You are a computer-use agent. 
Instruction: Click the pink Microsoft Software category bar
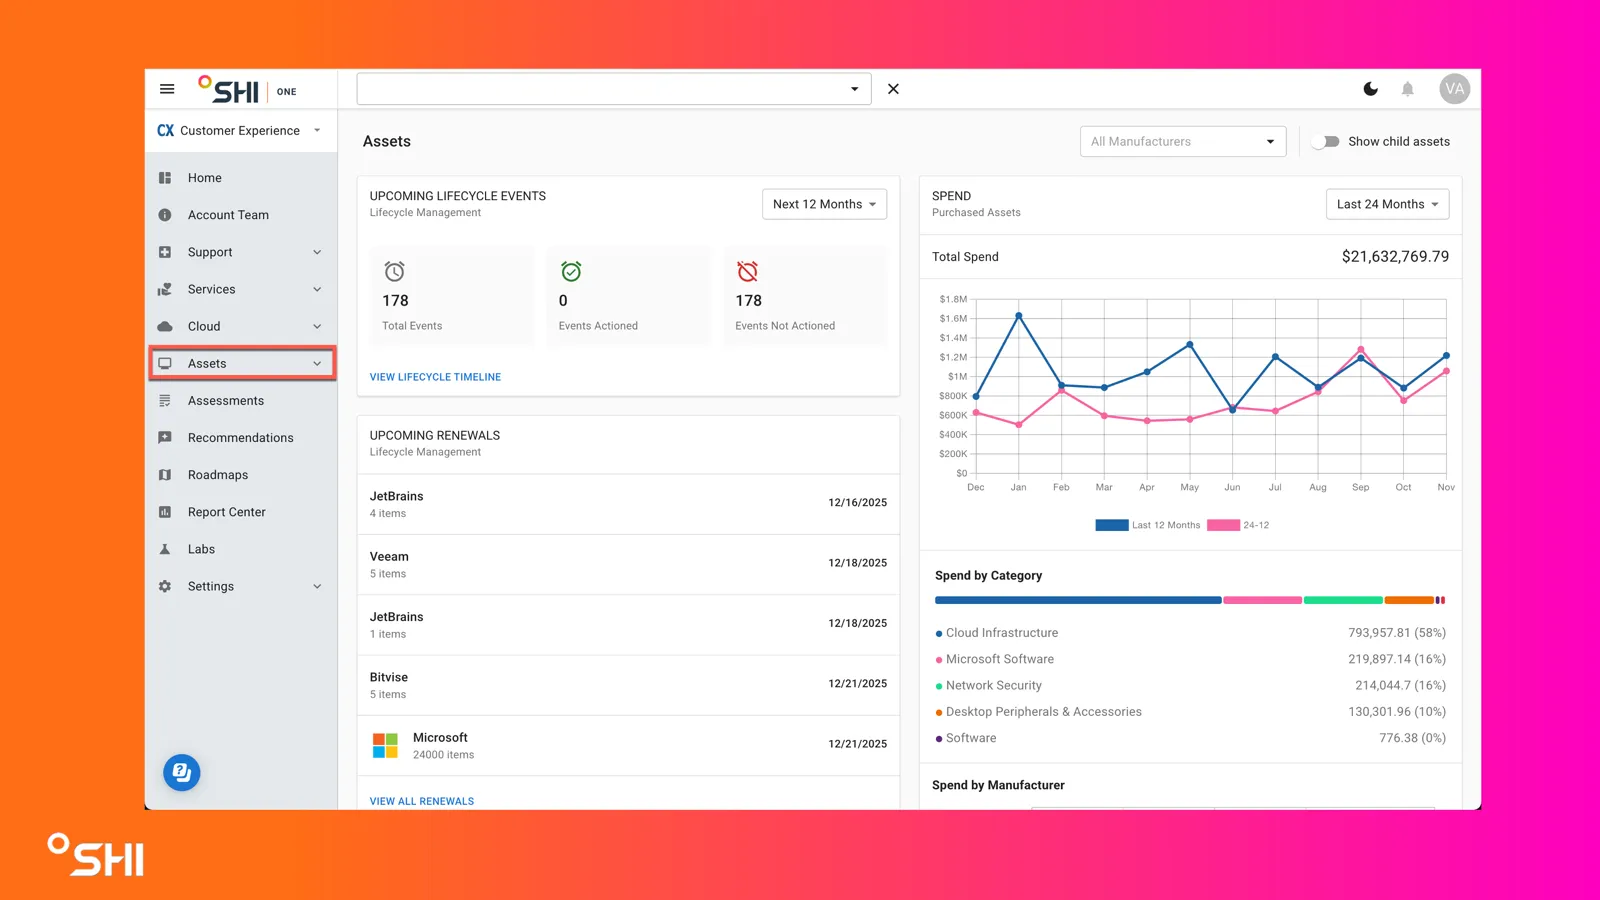(1262, 600)
